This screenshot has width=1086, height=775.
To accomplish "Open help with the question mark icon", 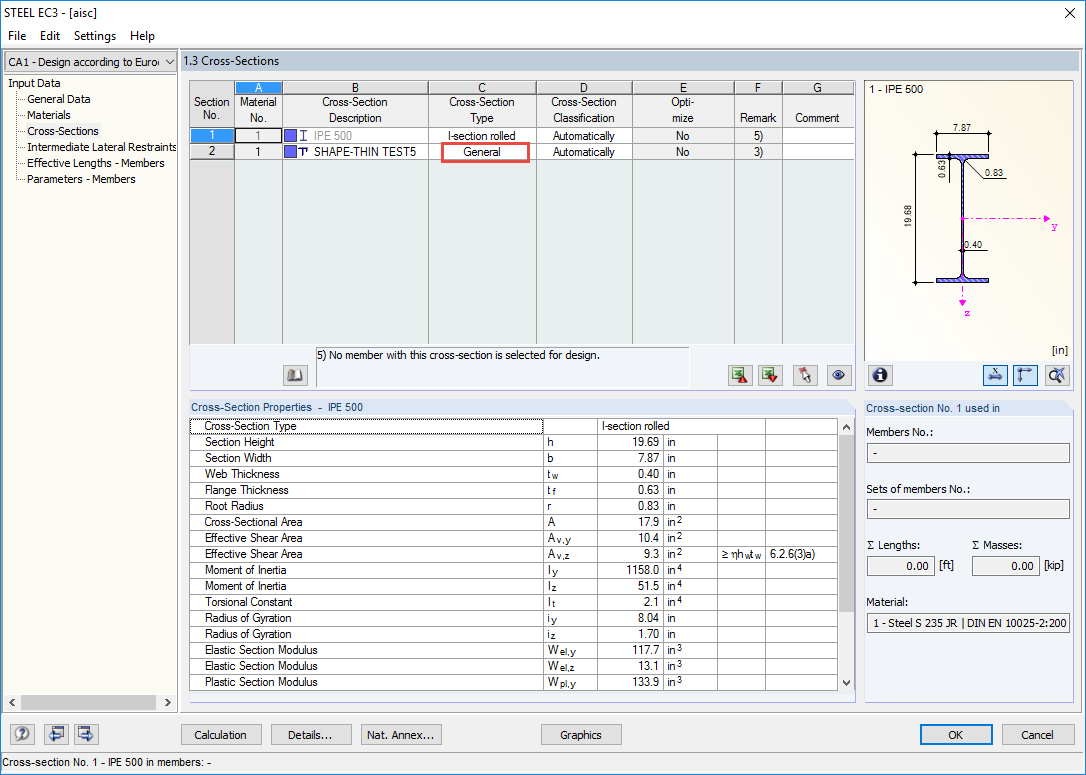I will 22,734.
